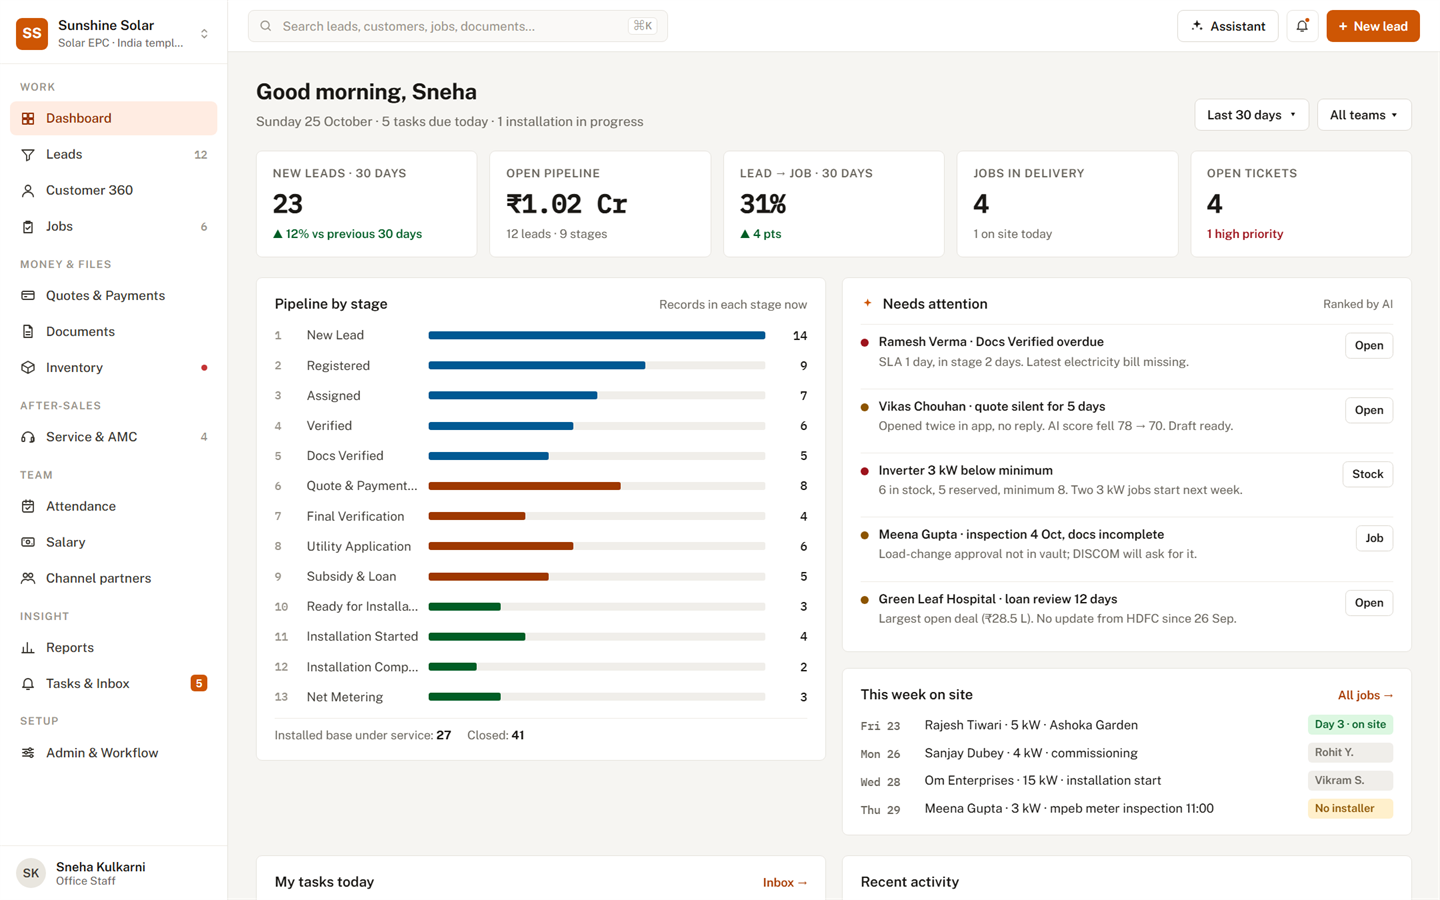Open Green Leaf Hospital attention item
Screen dimensions: 1440x900
[1368, 603]
